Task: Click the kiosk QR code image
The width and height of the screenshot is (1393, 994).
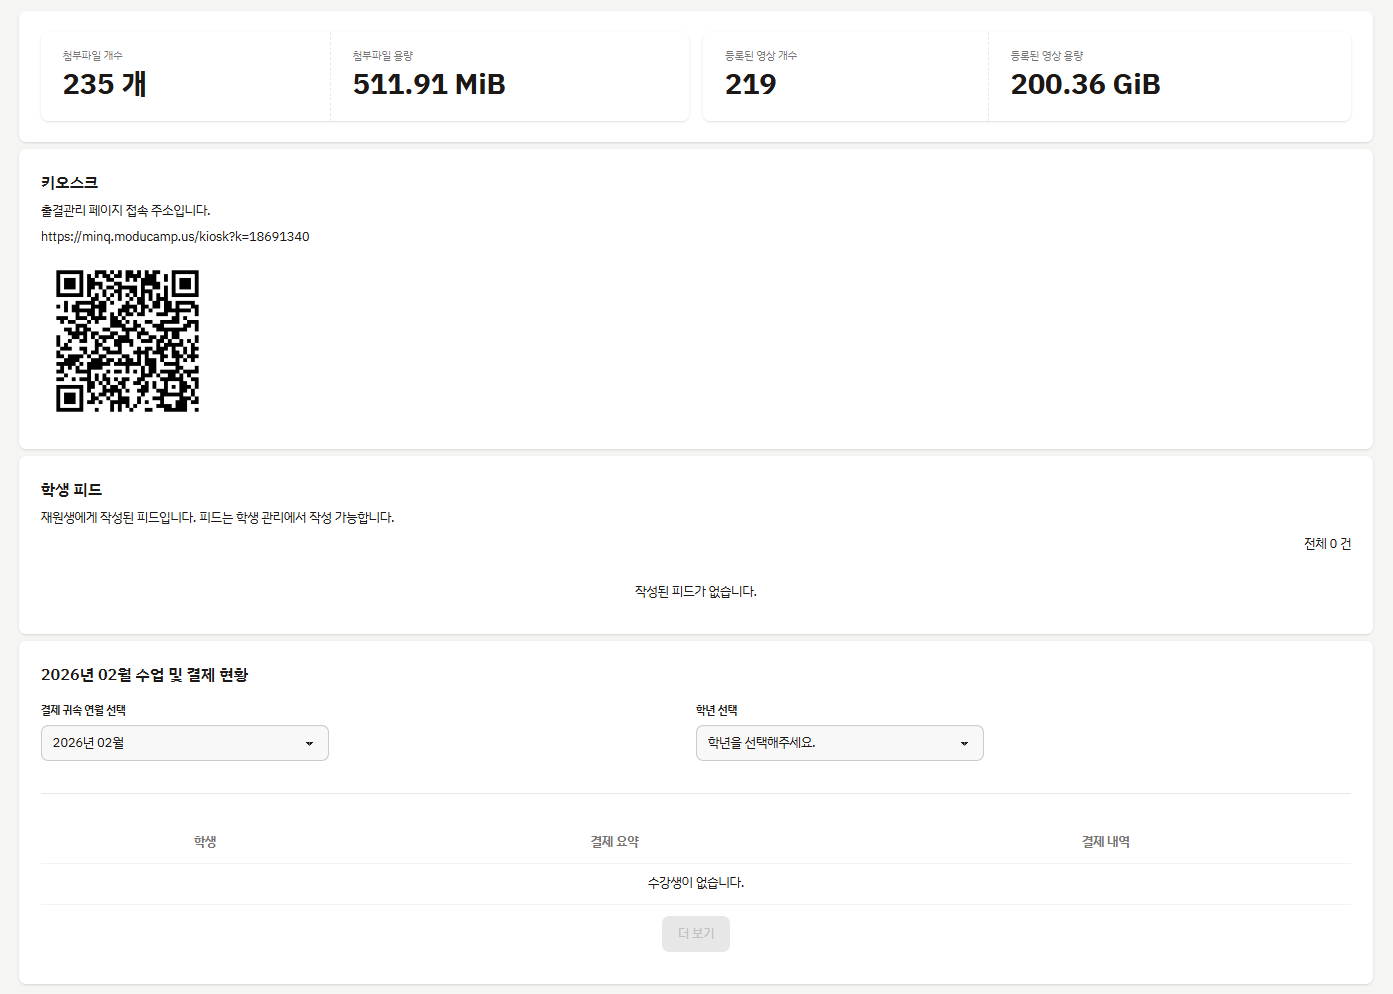Action: 127,341
